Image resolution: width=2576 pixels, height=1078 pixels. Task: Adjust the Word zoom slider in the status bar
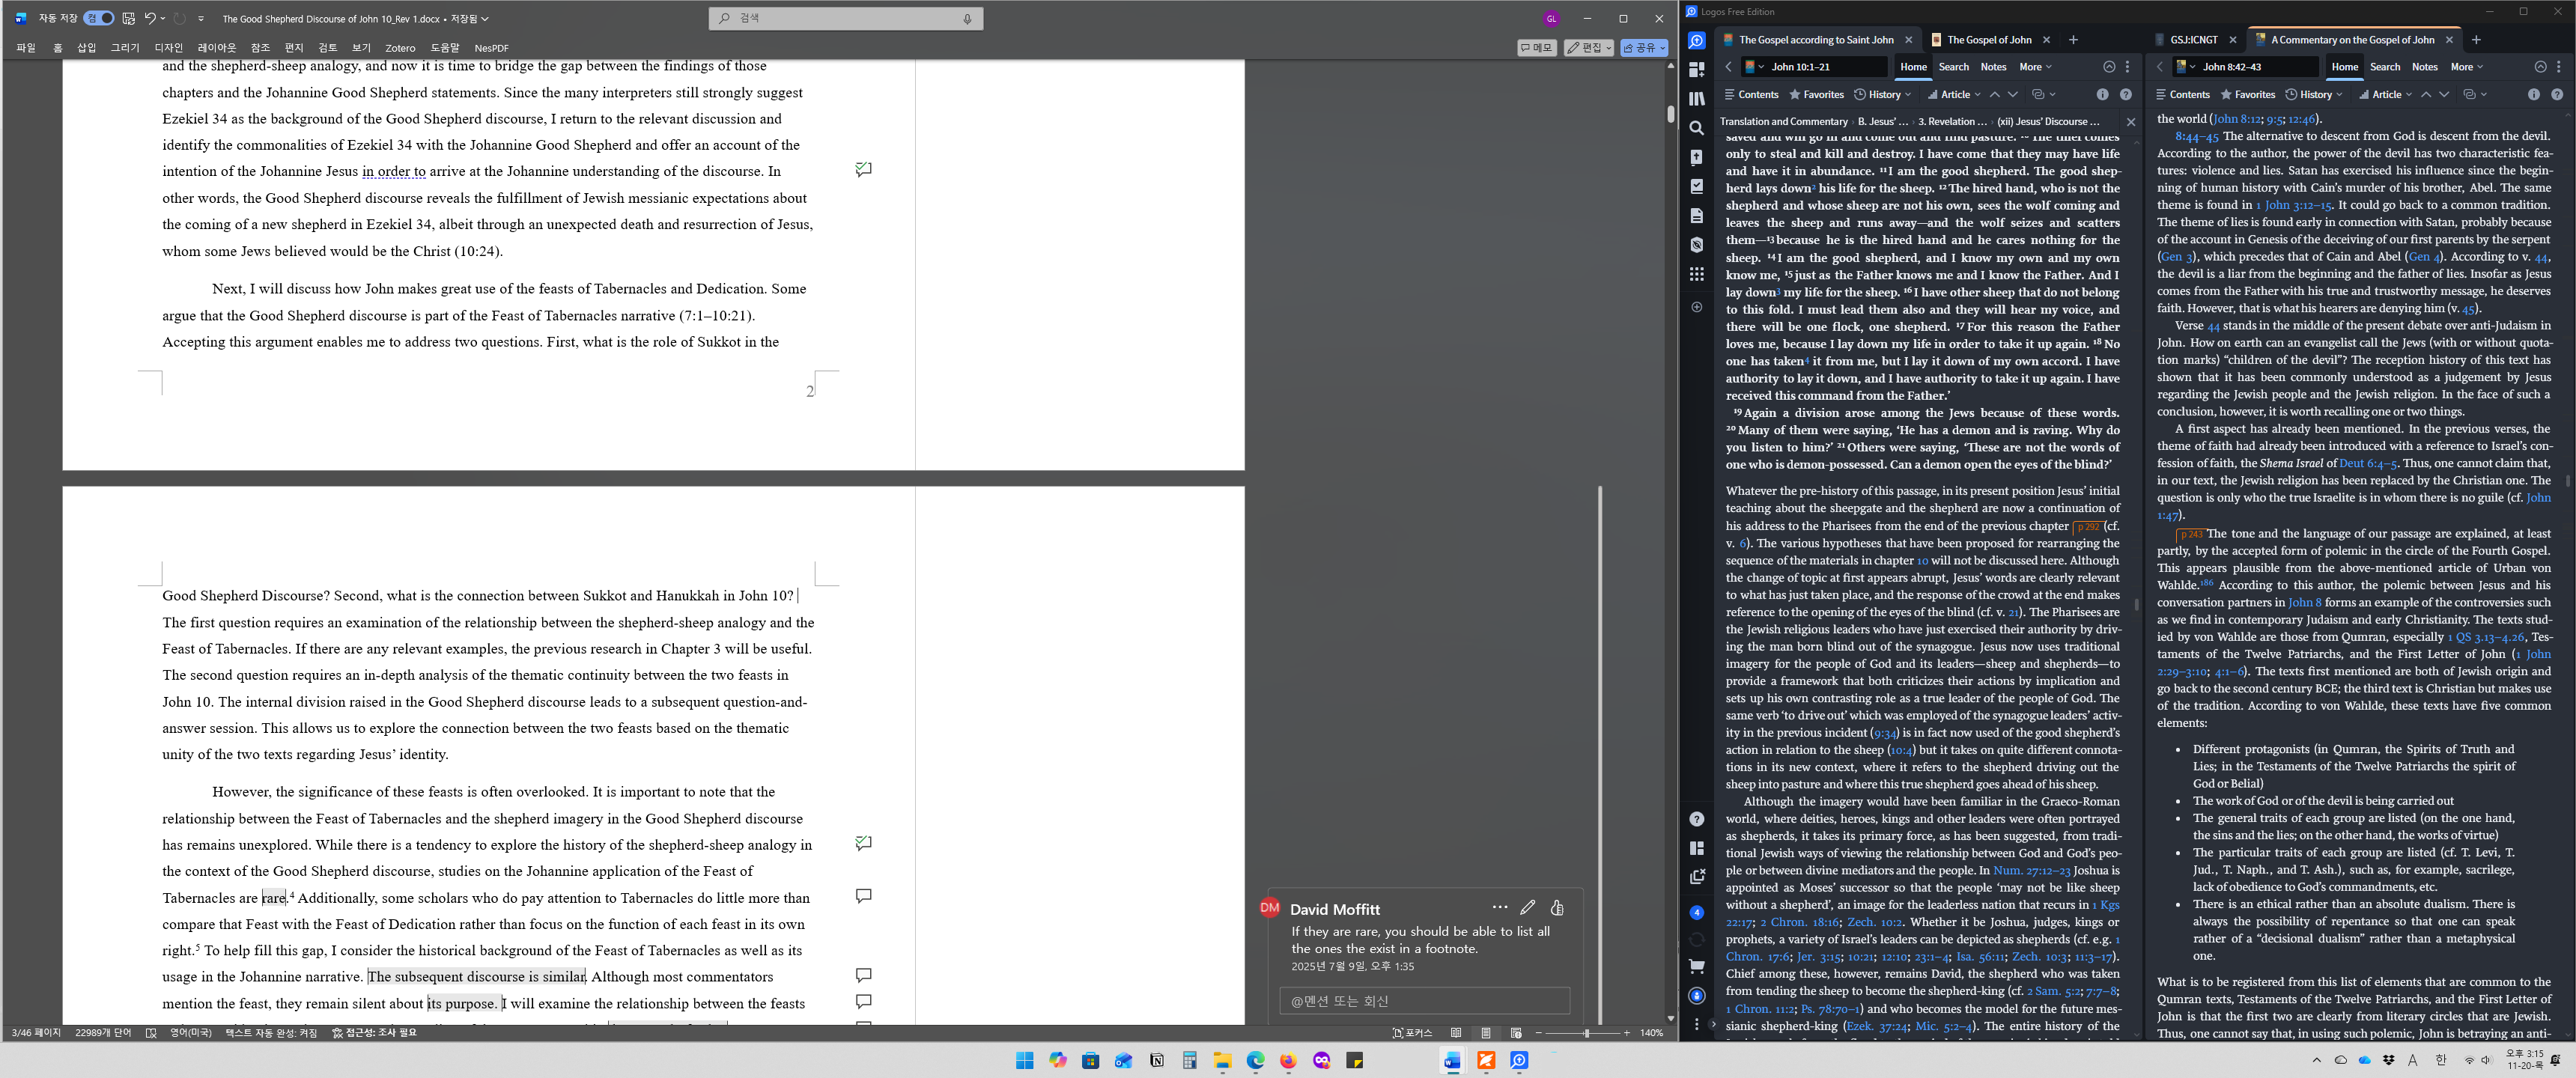[x=1586, y=1033]
